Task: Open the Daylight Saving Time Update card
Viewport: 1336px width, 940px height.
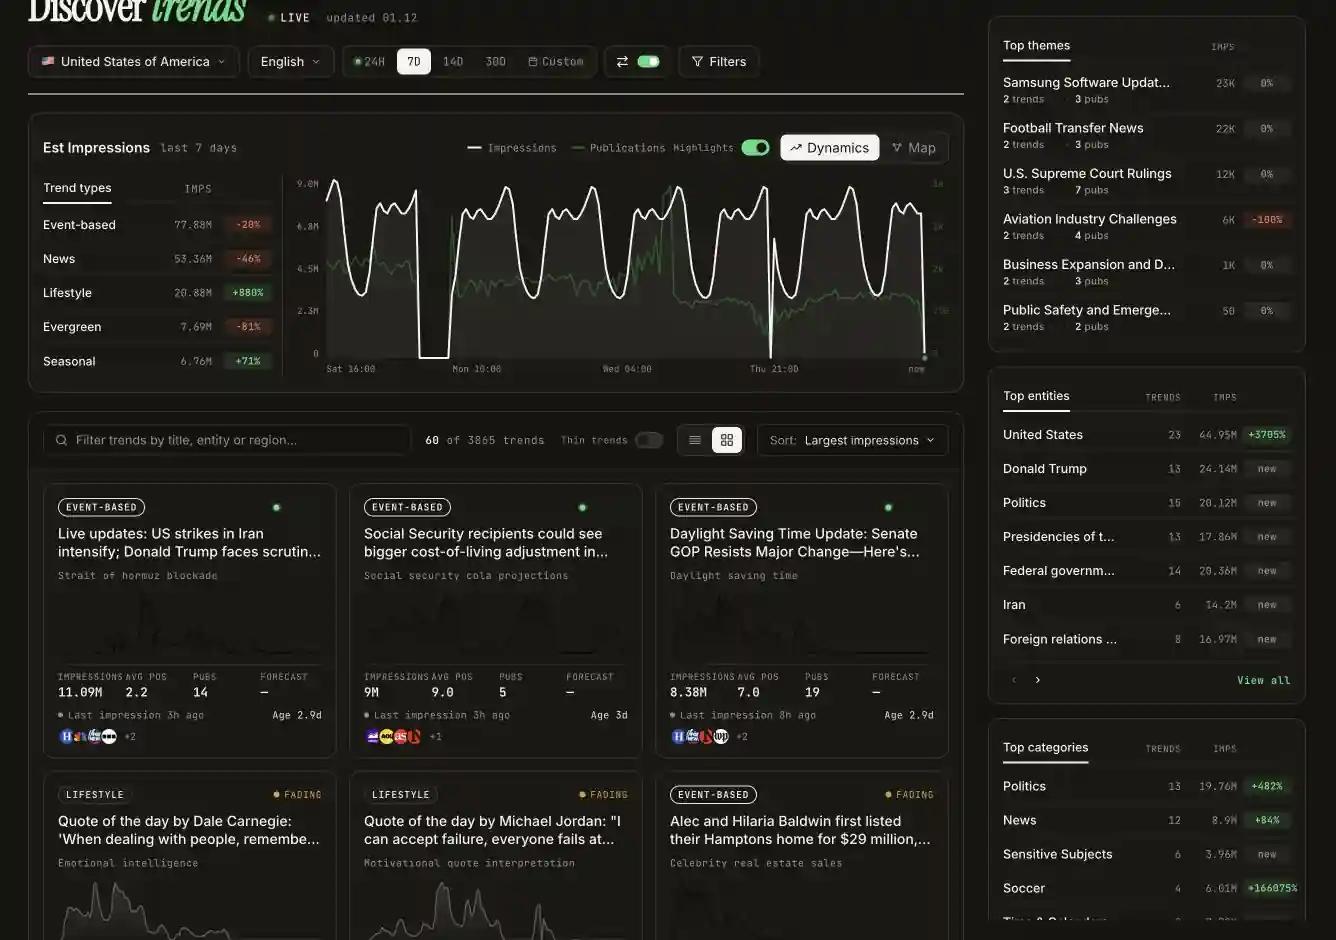Action: (x=802, y=620)
